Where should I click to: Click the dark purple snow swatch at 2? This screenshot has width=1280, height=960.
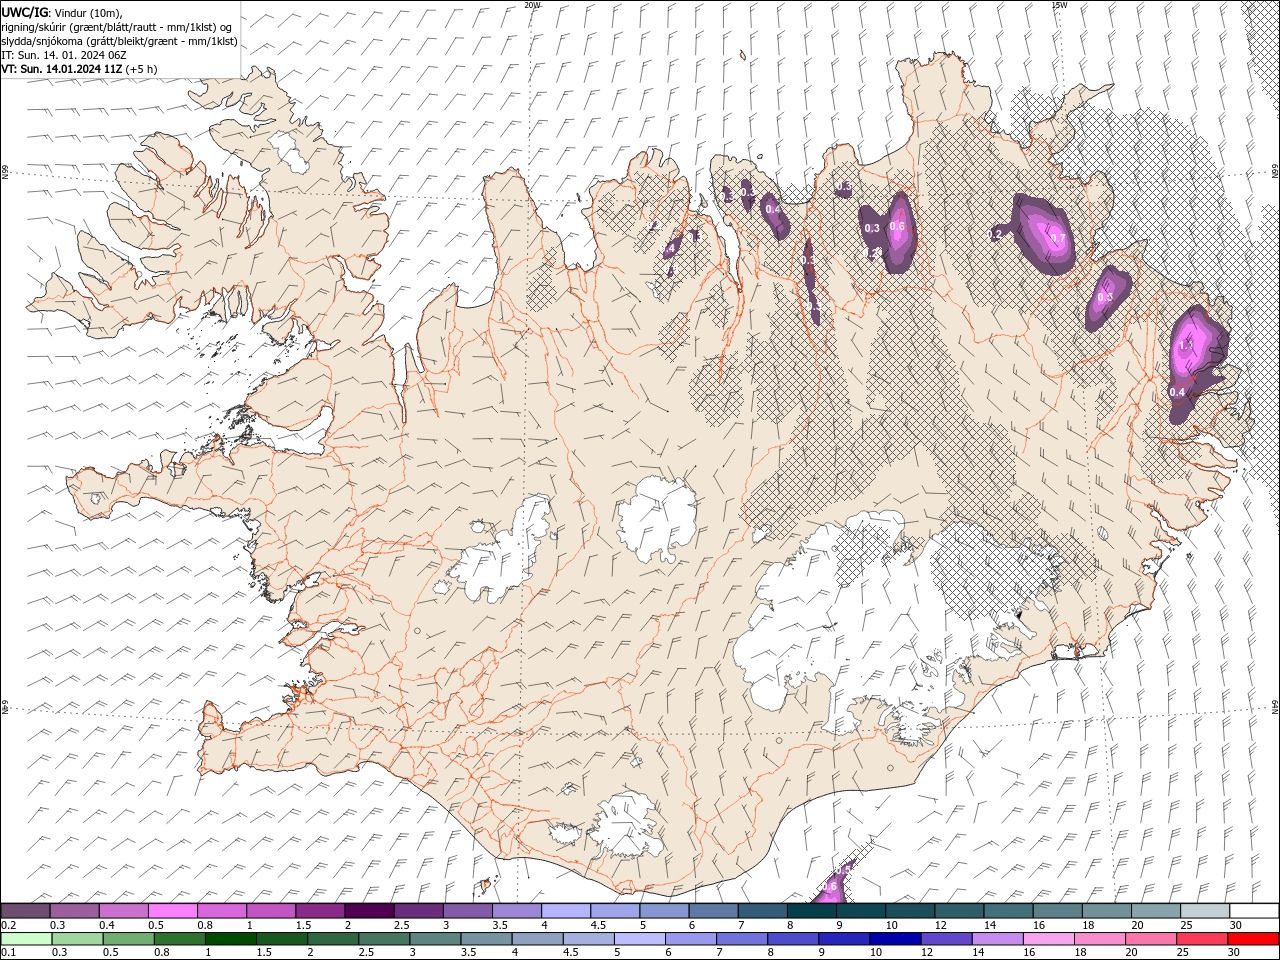(x=368, y=911)
